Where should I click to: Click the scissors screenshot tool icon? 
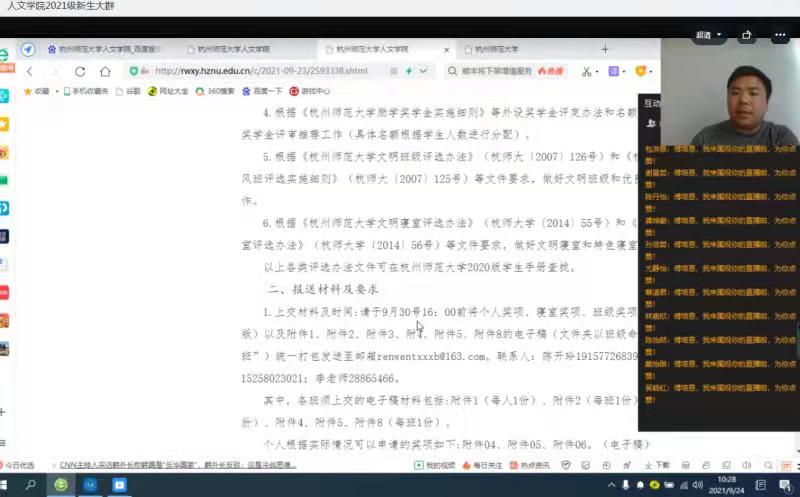coord(585,71)
